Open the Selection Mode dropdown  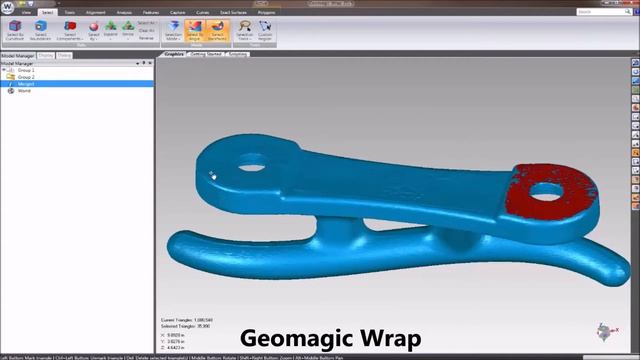tap(173, 30)
